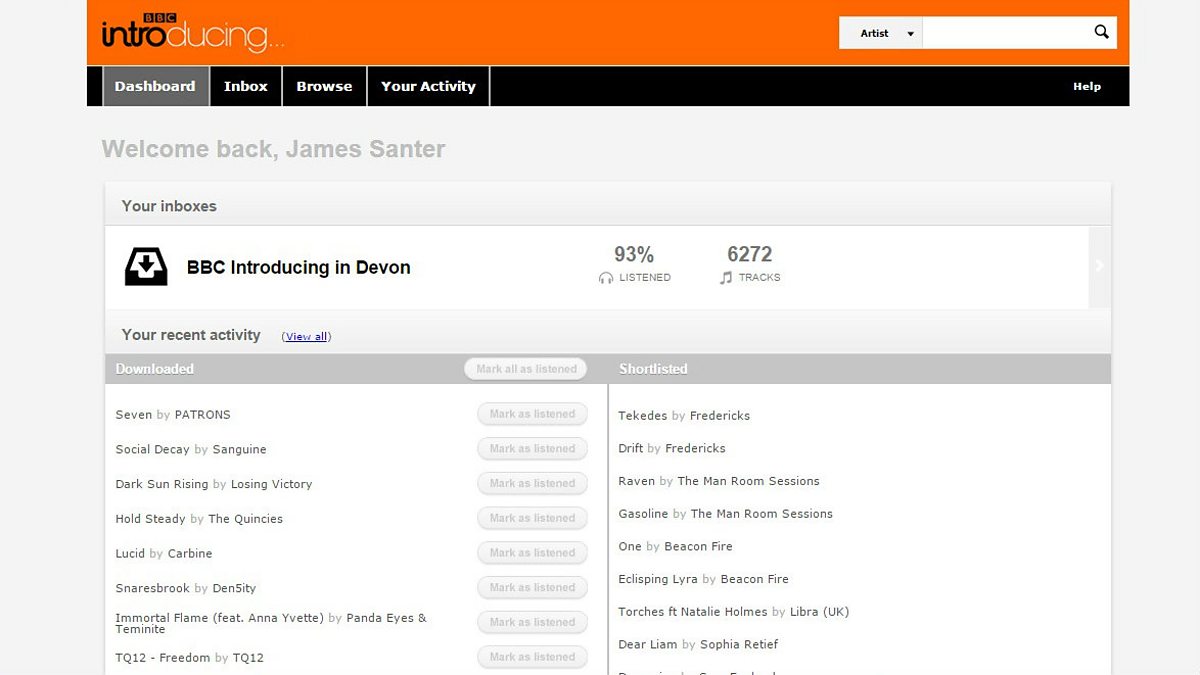Mark Hold Steady by The Quincies listened
Screen dimensions: 1200x675
pyautogui.click(x=532, y=518)
